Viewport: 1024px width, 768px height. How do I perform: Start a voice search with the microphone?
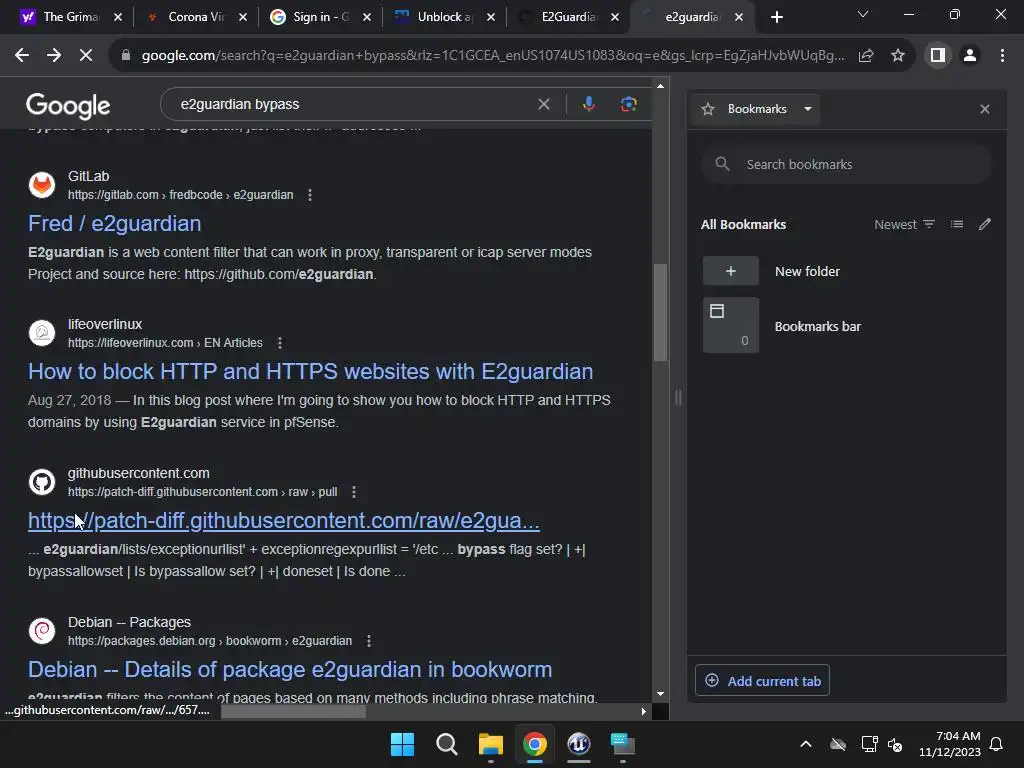tap(588, 104)
